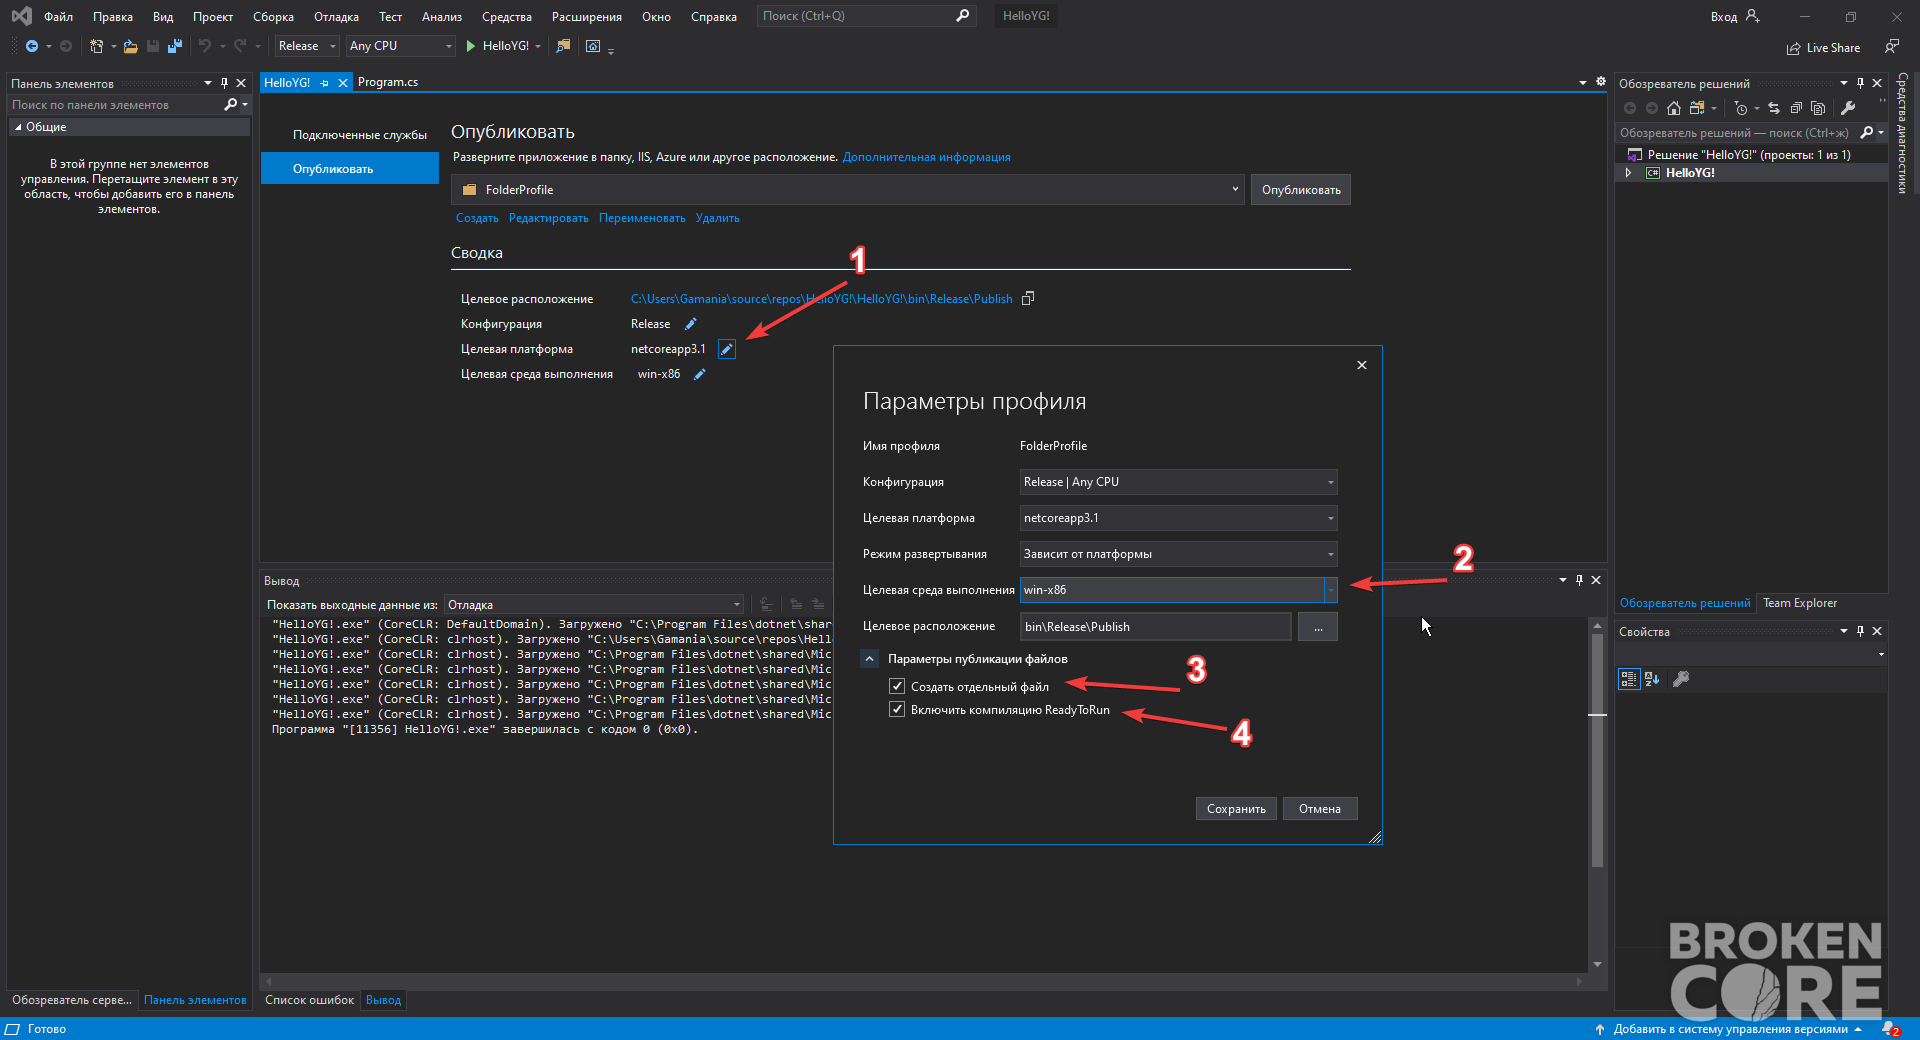Switch to the Program.cs tab
1920x1040 pixels.
[x=388, y=82]
